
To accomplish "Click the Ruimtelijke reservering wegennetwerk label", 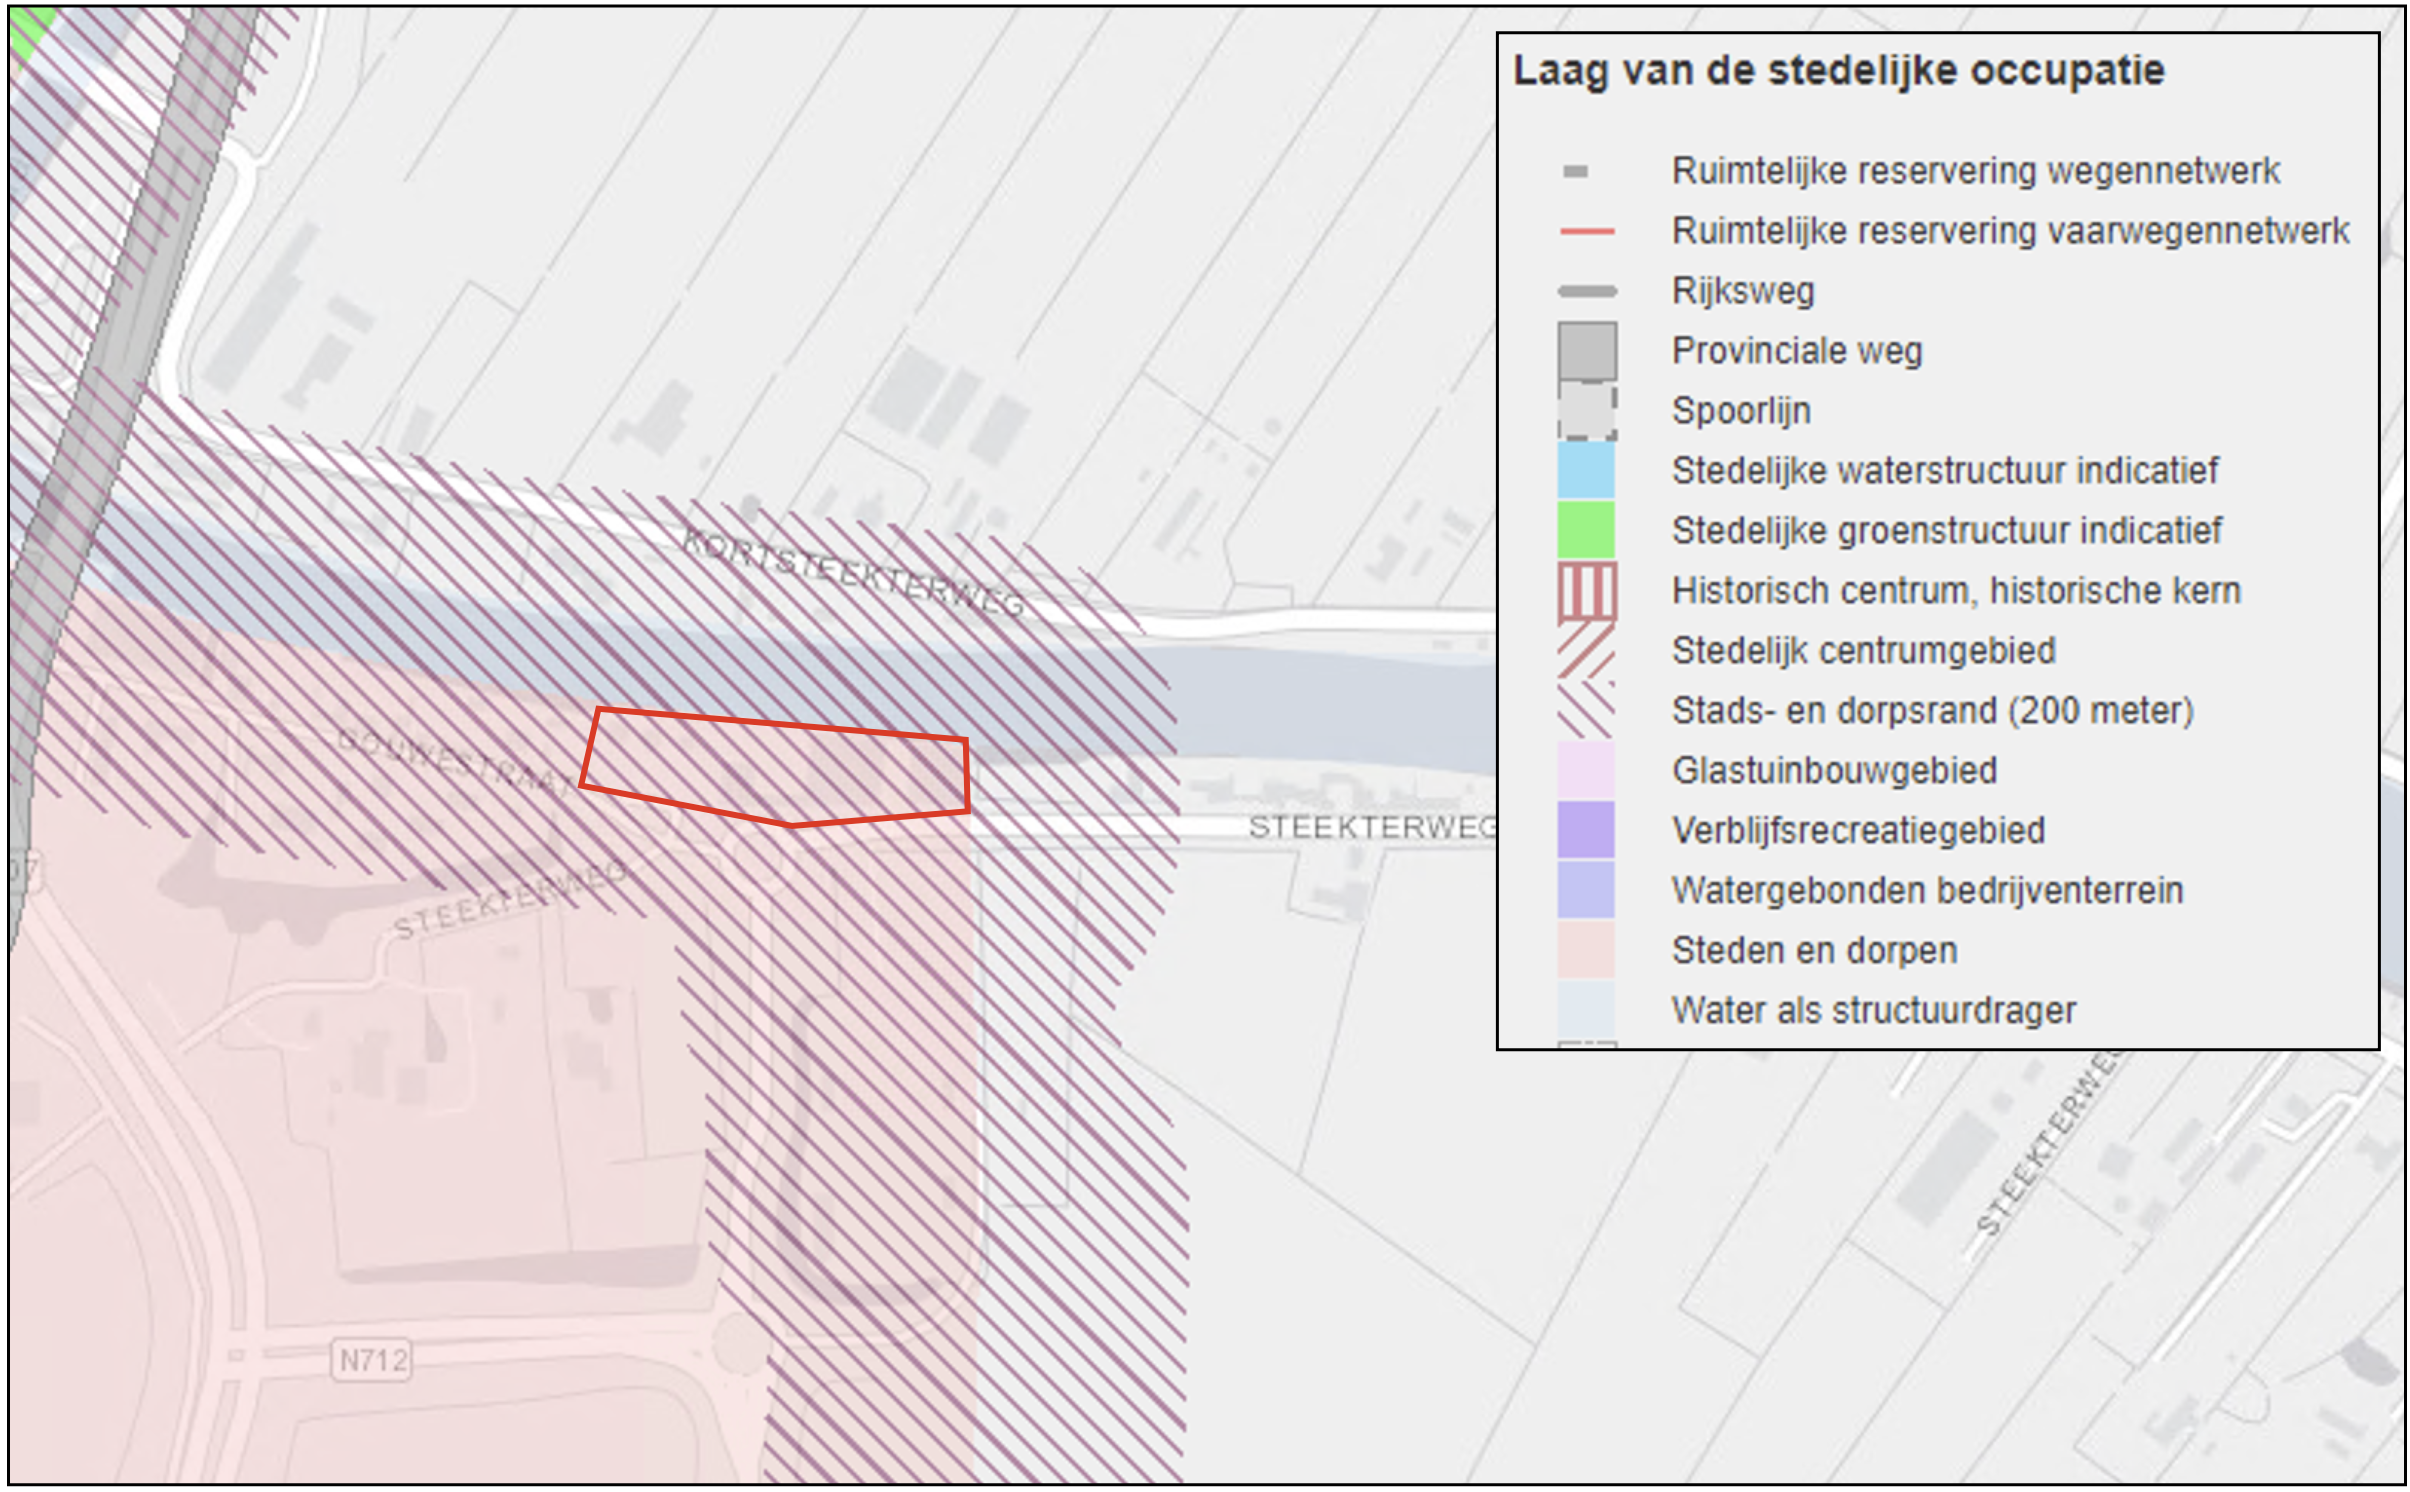I will [1976, 171].
